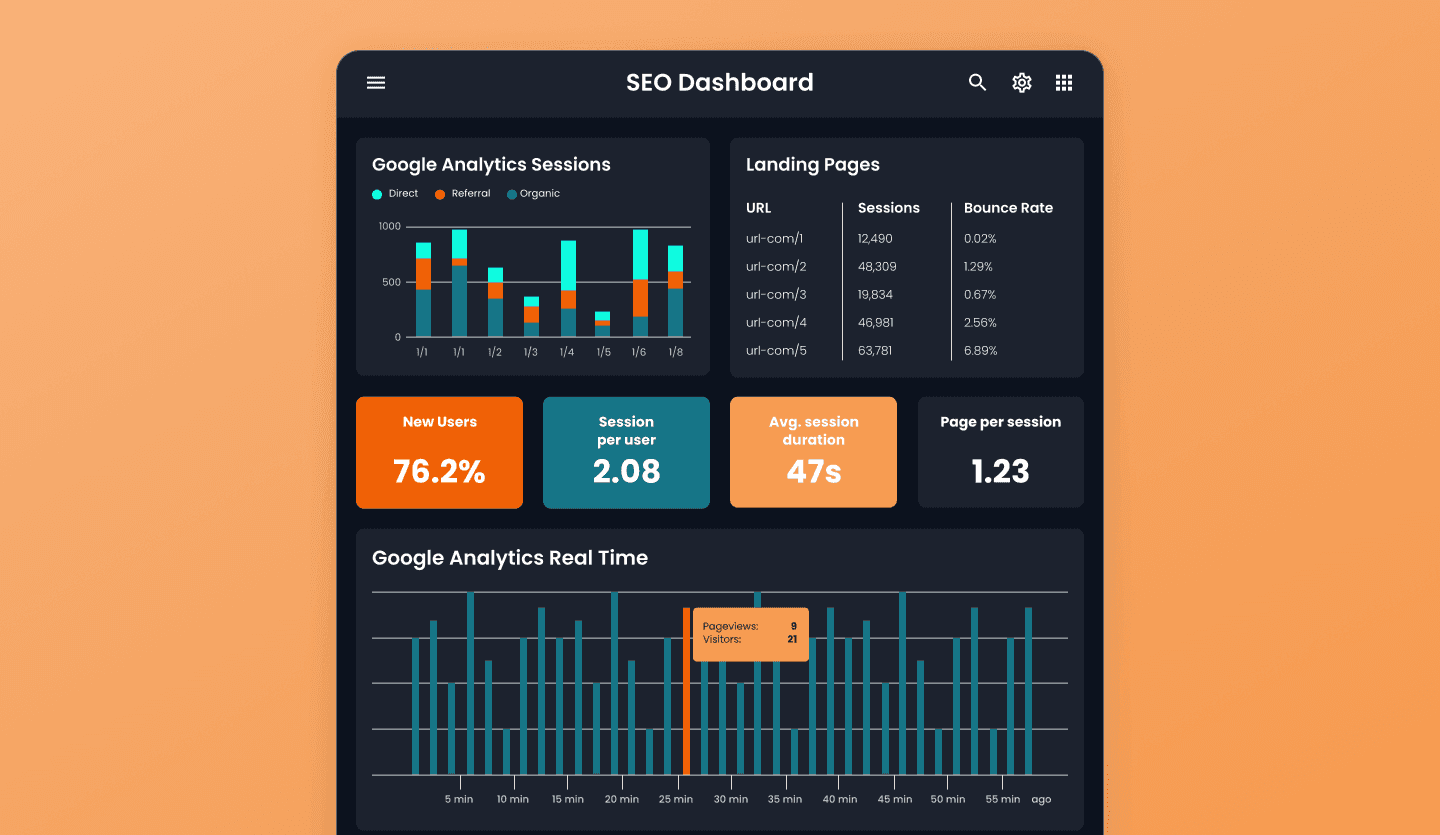This screenshot has width=1440, height=835.
Task: Click the 1.29% bounce rate value
Action: 978,267
